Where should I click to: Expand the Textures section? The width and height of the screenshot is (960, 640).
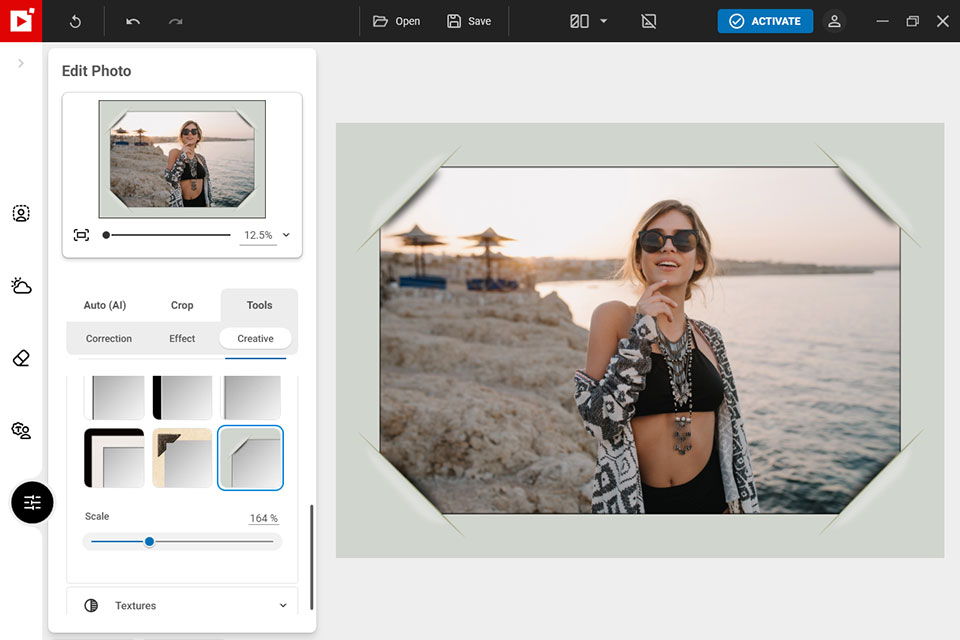[x=182, y=605]
